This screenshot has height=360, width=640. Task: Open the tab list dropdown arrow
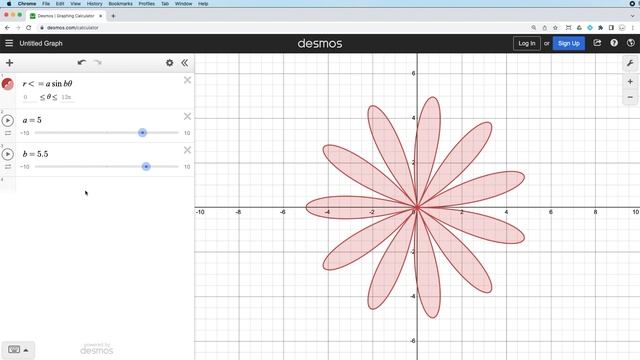coord(632,16)
